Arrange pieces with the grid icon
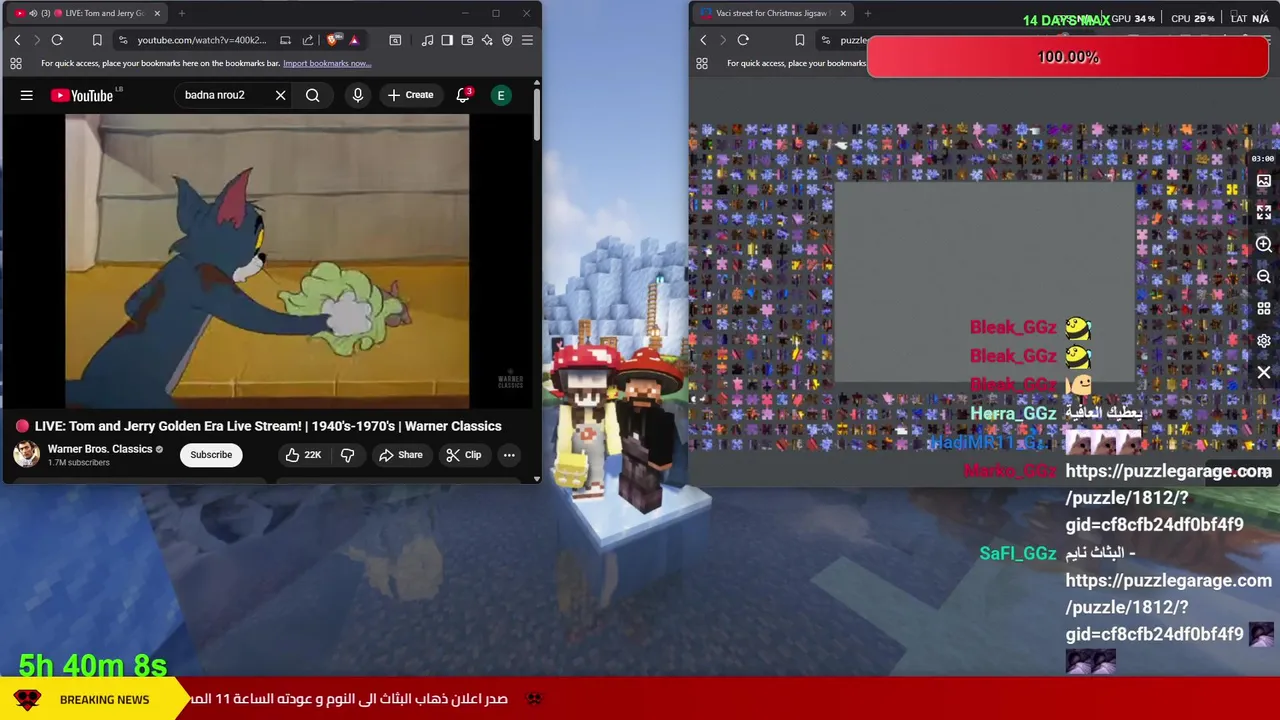This screenshot has height=720, width=1280. pos(1264,309)
